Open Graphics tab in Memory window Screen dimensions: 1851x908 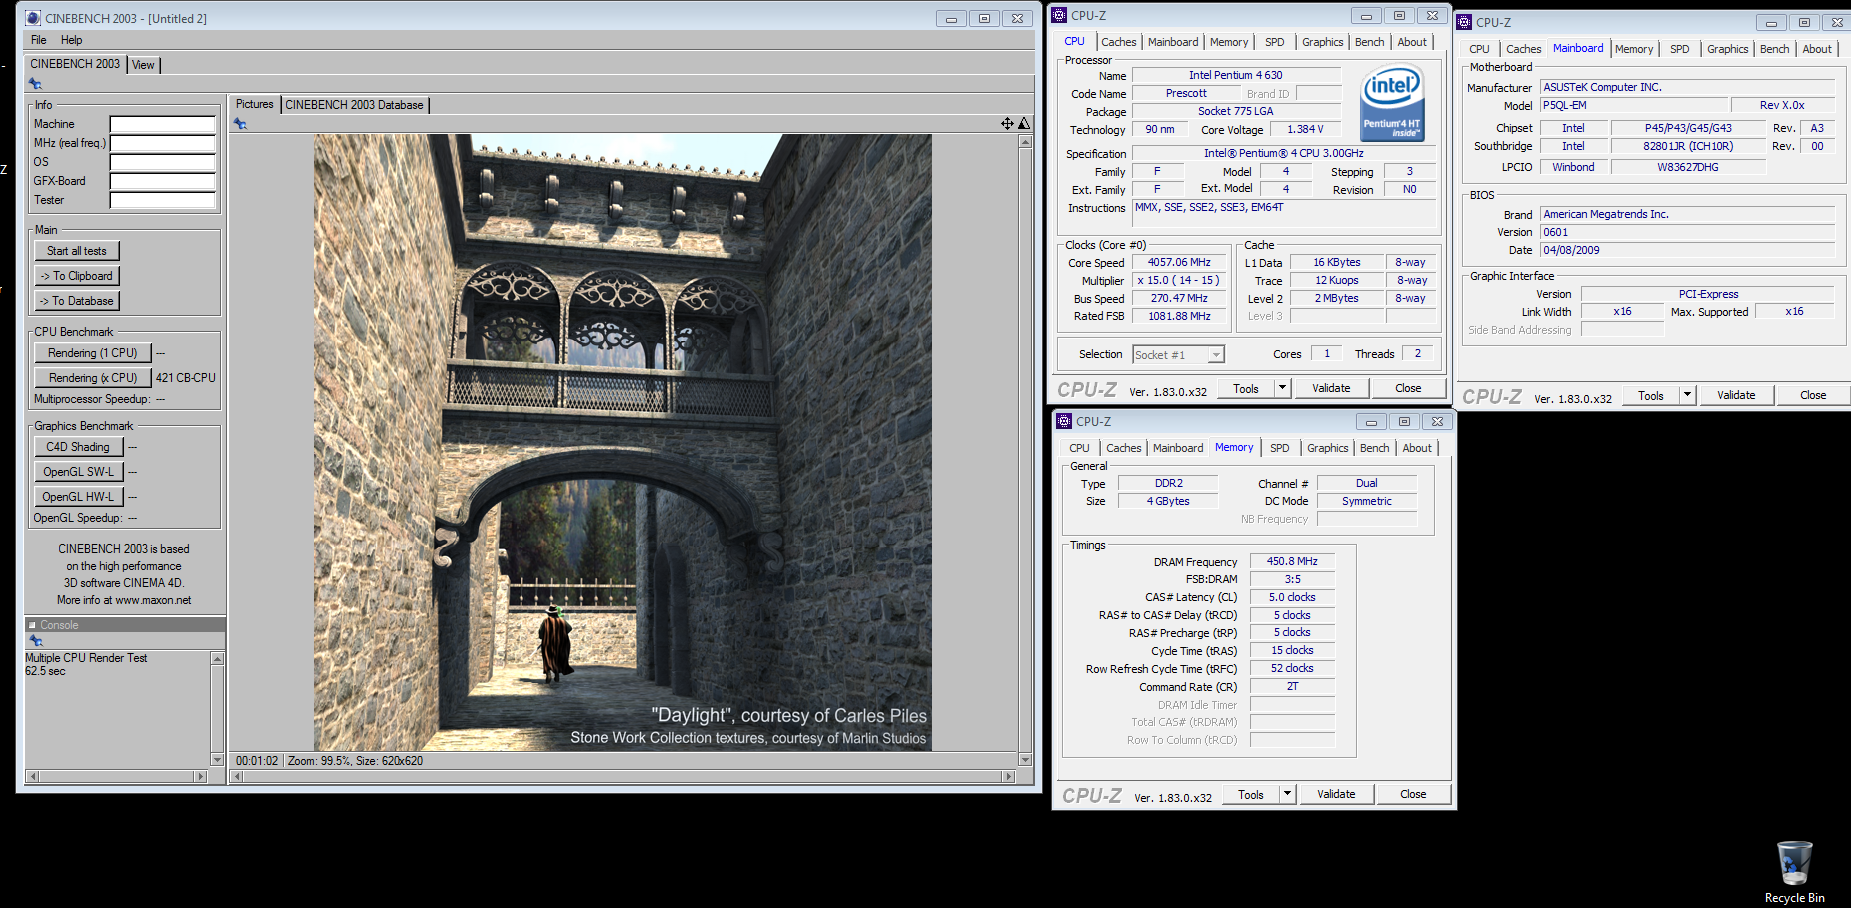pyautogui.click(x=1327, y=448)
